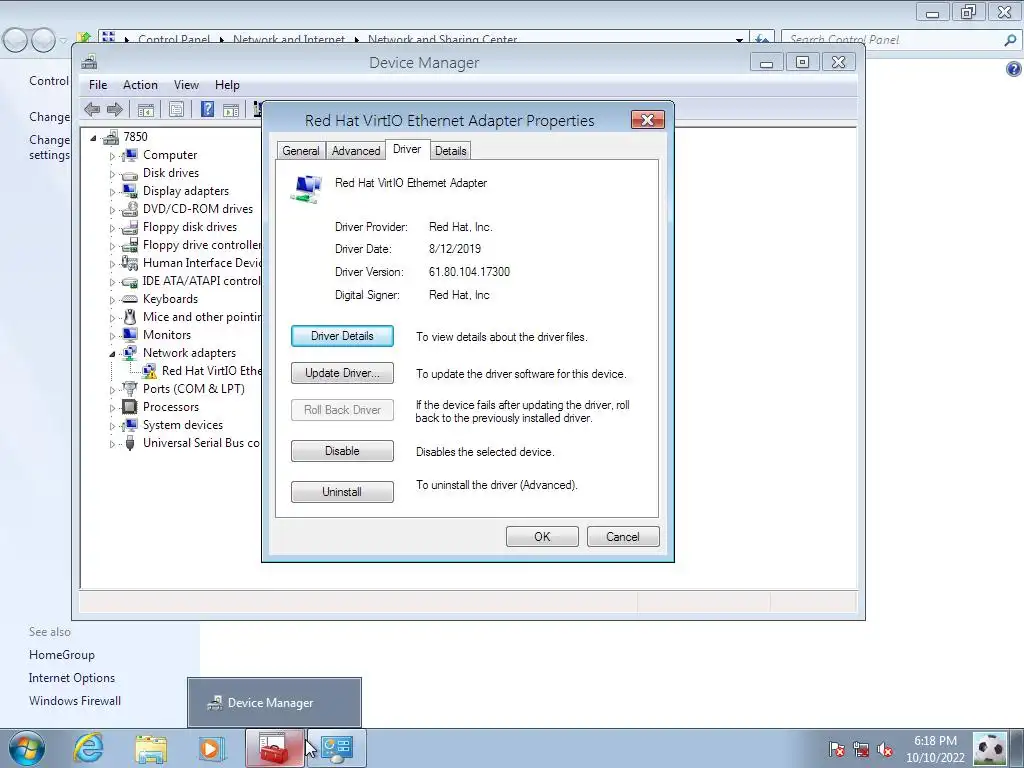Click the Back arrow in Device Manager toolbar
This screenshot has height=768, width=1024.
click(92, 109)
